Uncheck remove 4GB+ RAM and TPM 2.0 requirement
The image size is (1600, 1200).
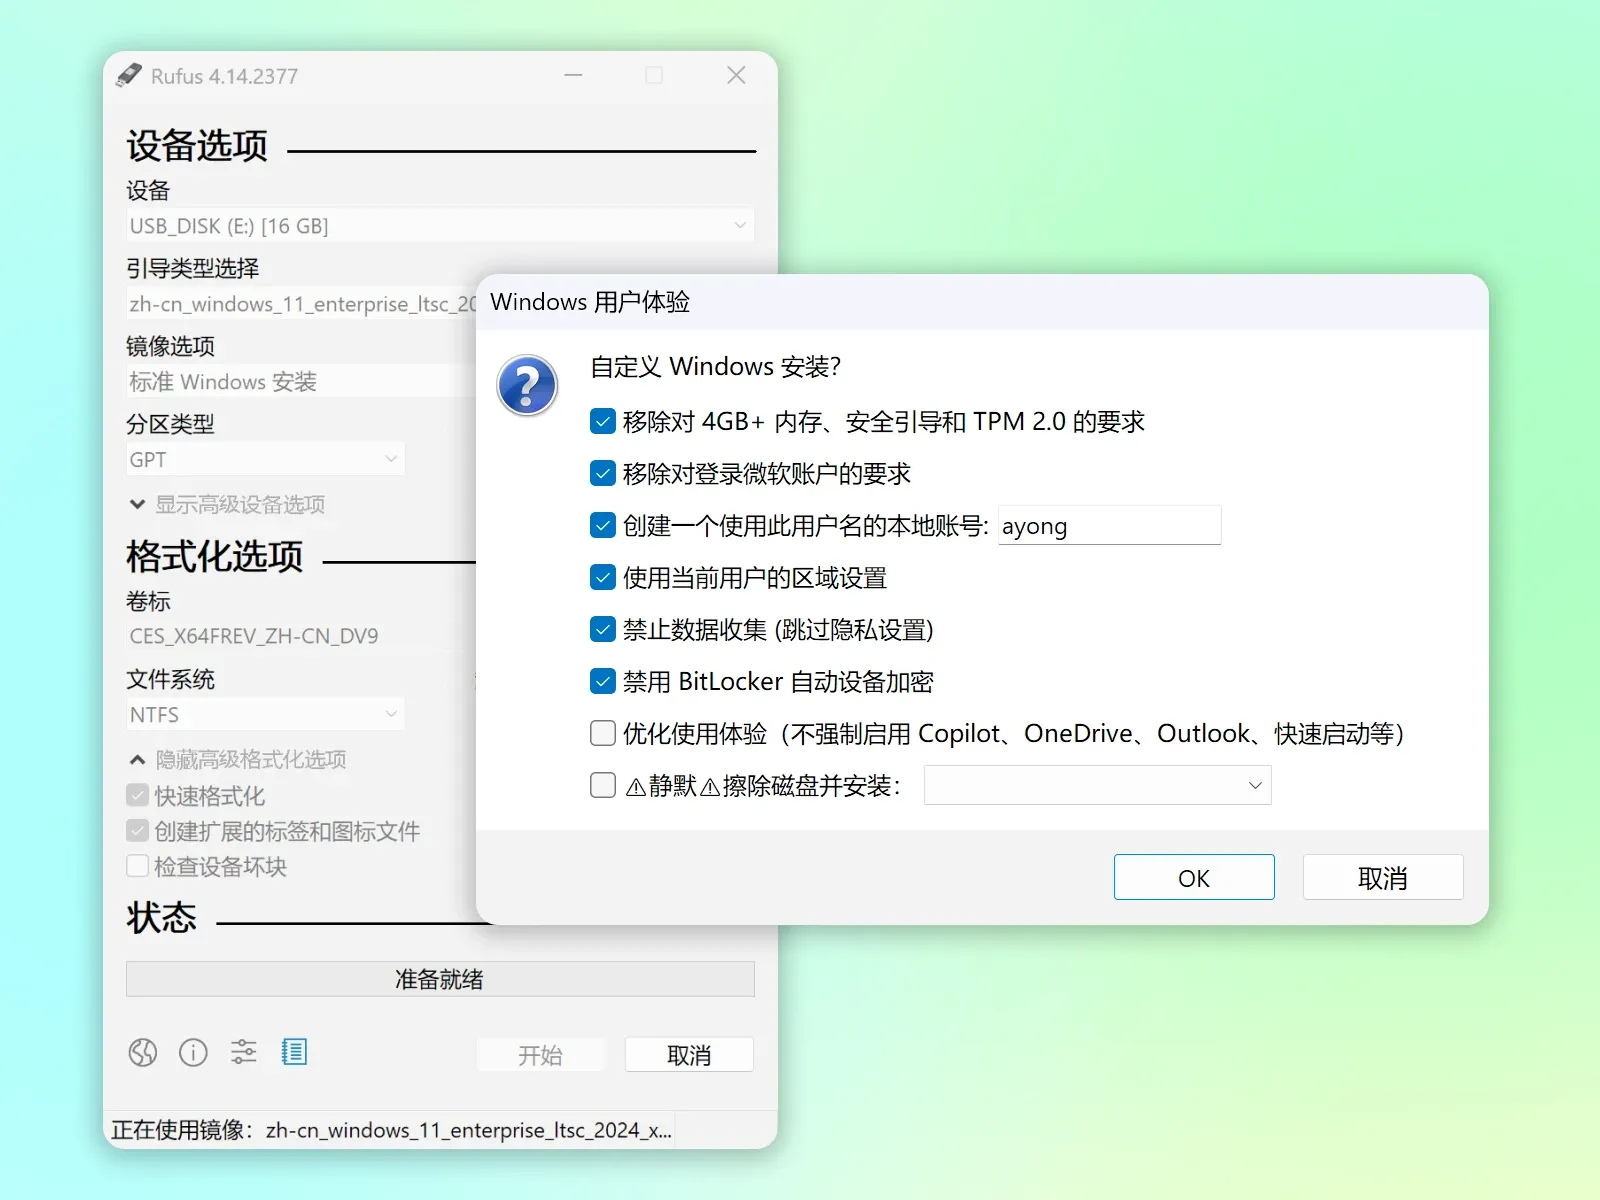603,422
